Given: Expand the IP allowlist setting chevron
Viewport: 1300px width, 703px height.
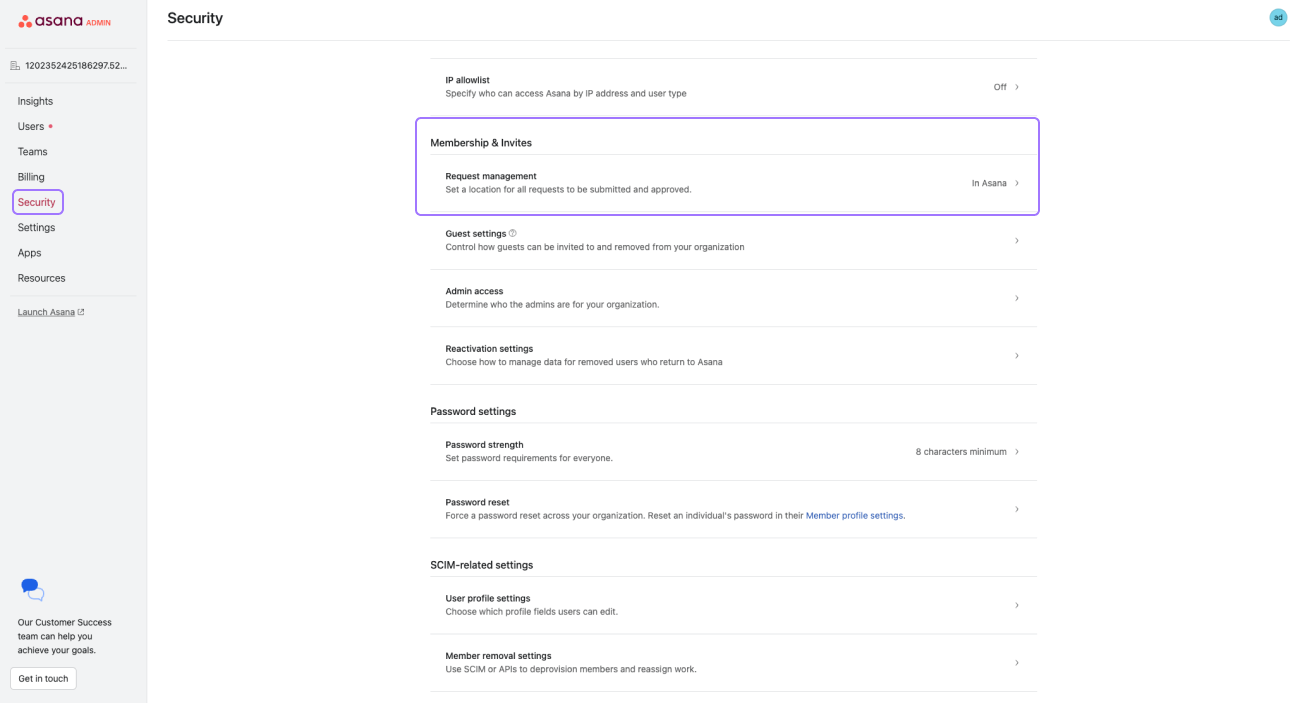Looking at the screenshot, I should point(1017,87).
